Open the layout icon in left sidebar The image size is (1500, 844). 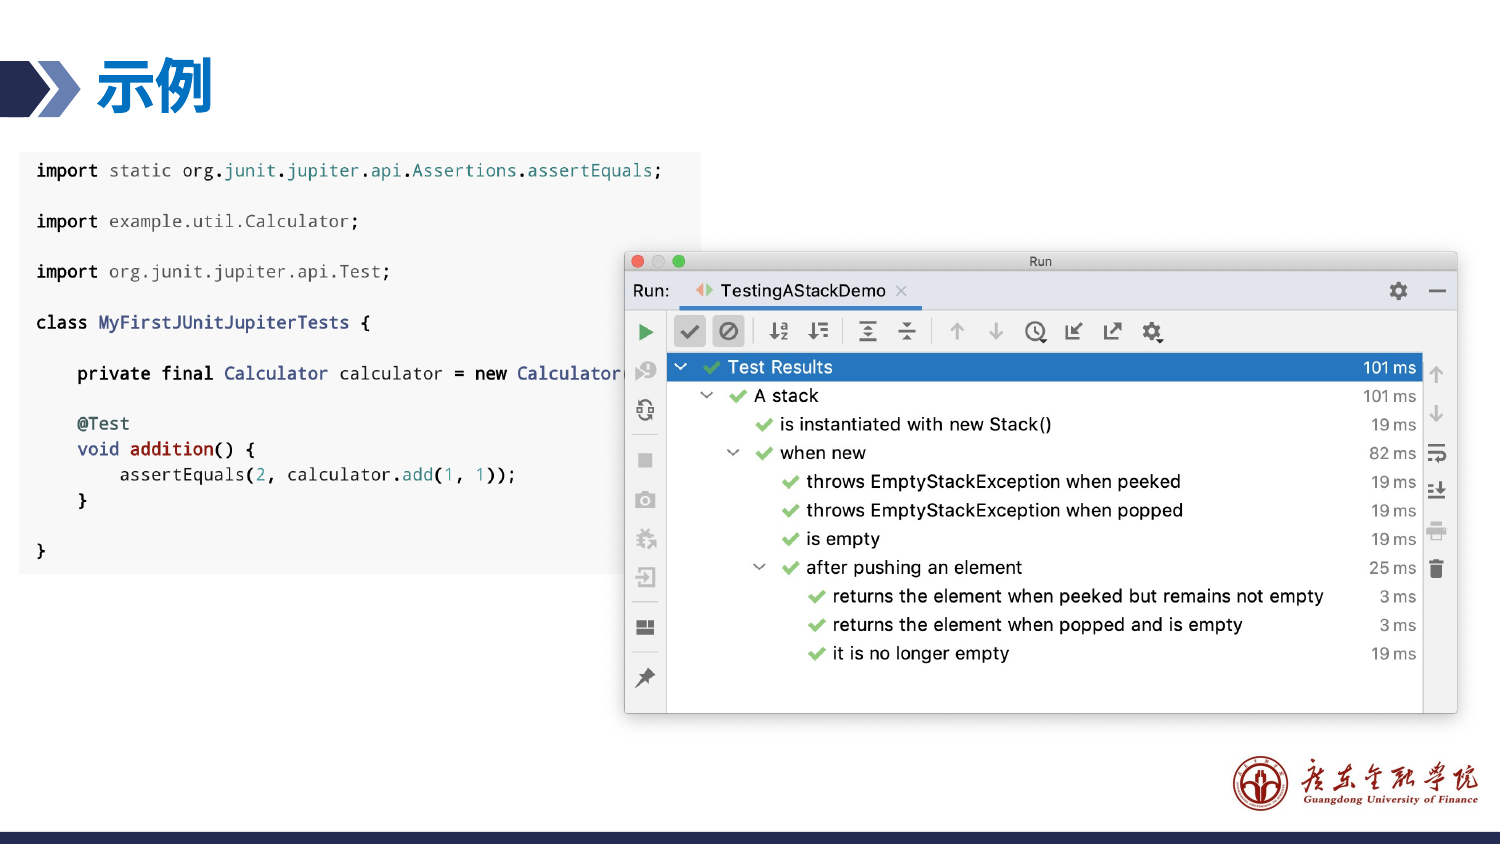point(646,627)
